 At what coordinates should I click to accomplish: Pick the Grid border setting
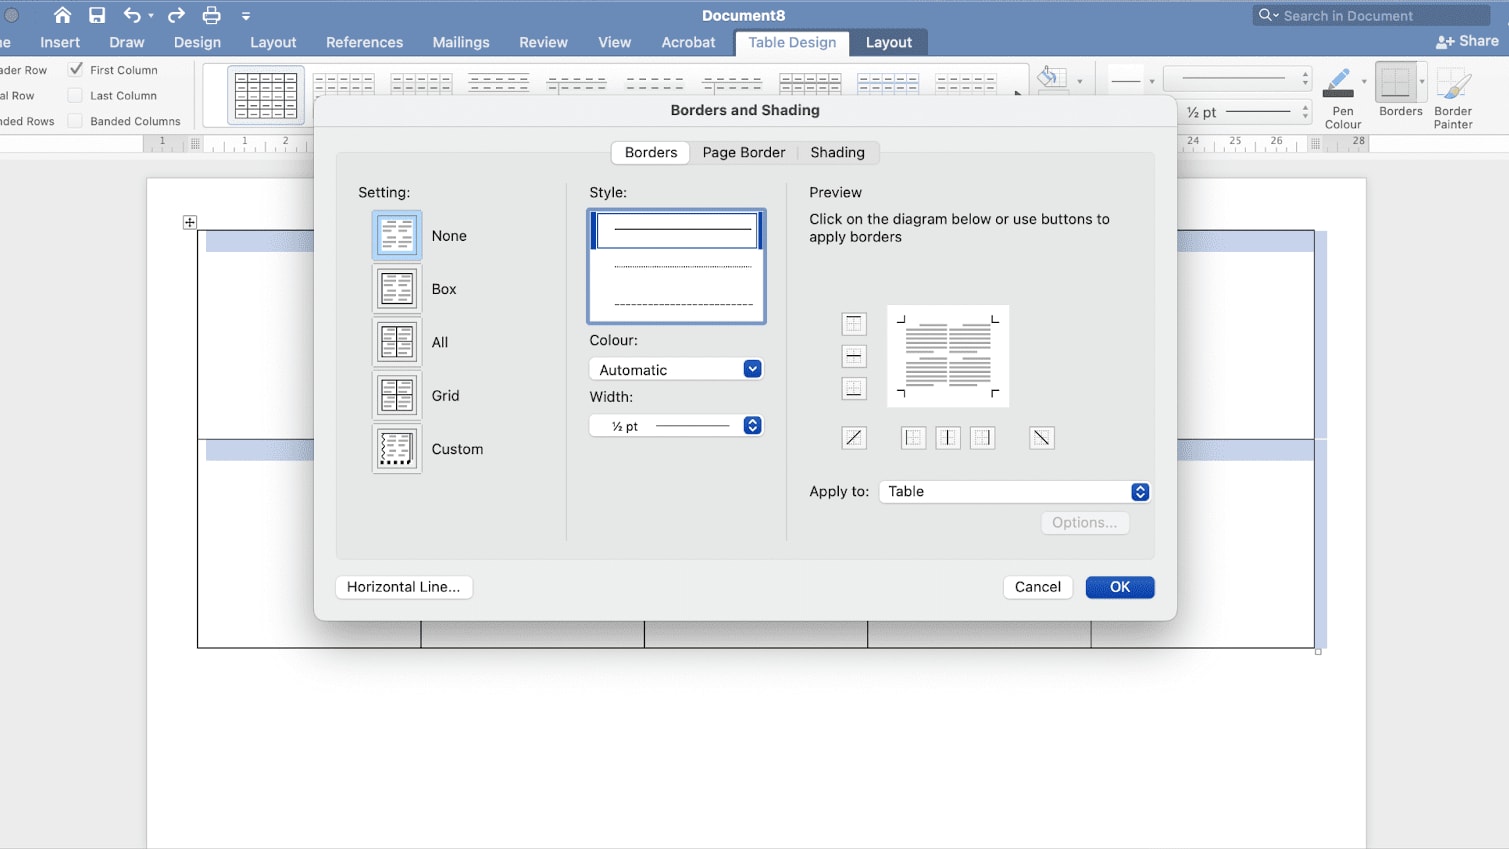[x=397, y=394]
